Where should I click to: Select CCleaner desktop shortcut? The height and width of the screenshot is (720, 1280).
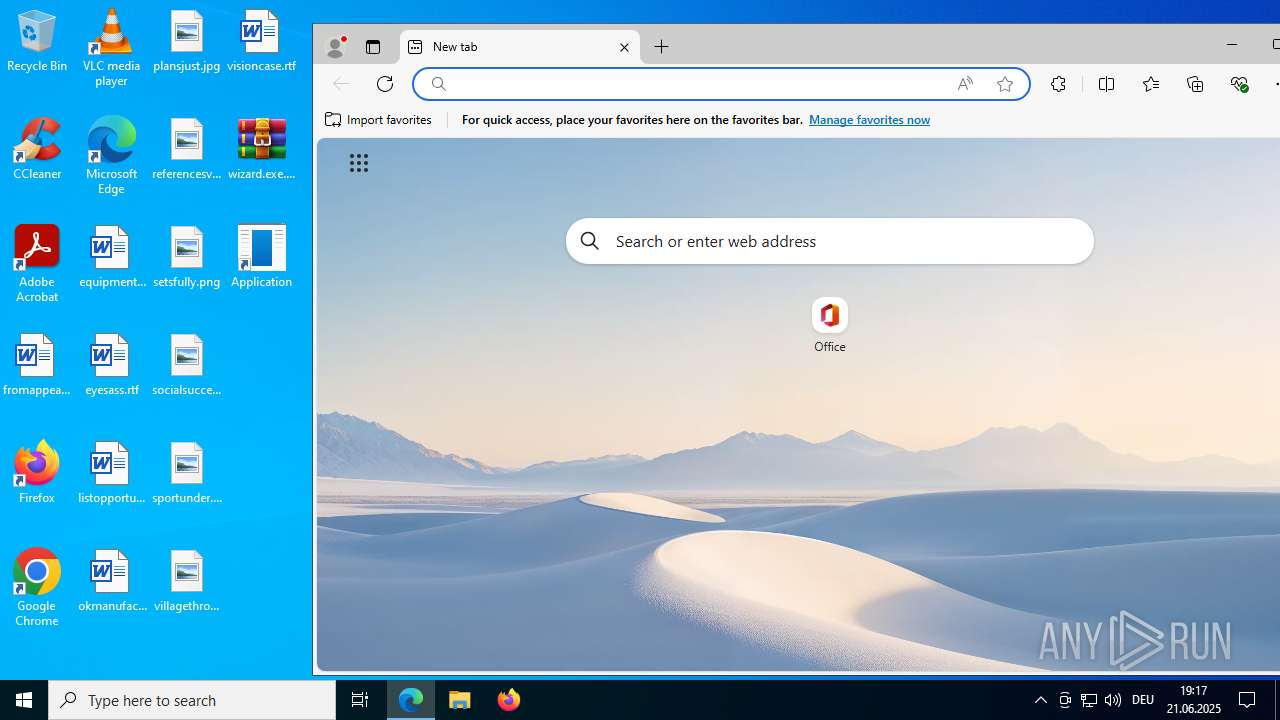[37, 149]
